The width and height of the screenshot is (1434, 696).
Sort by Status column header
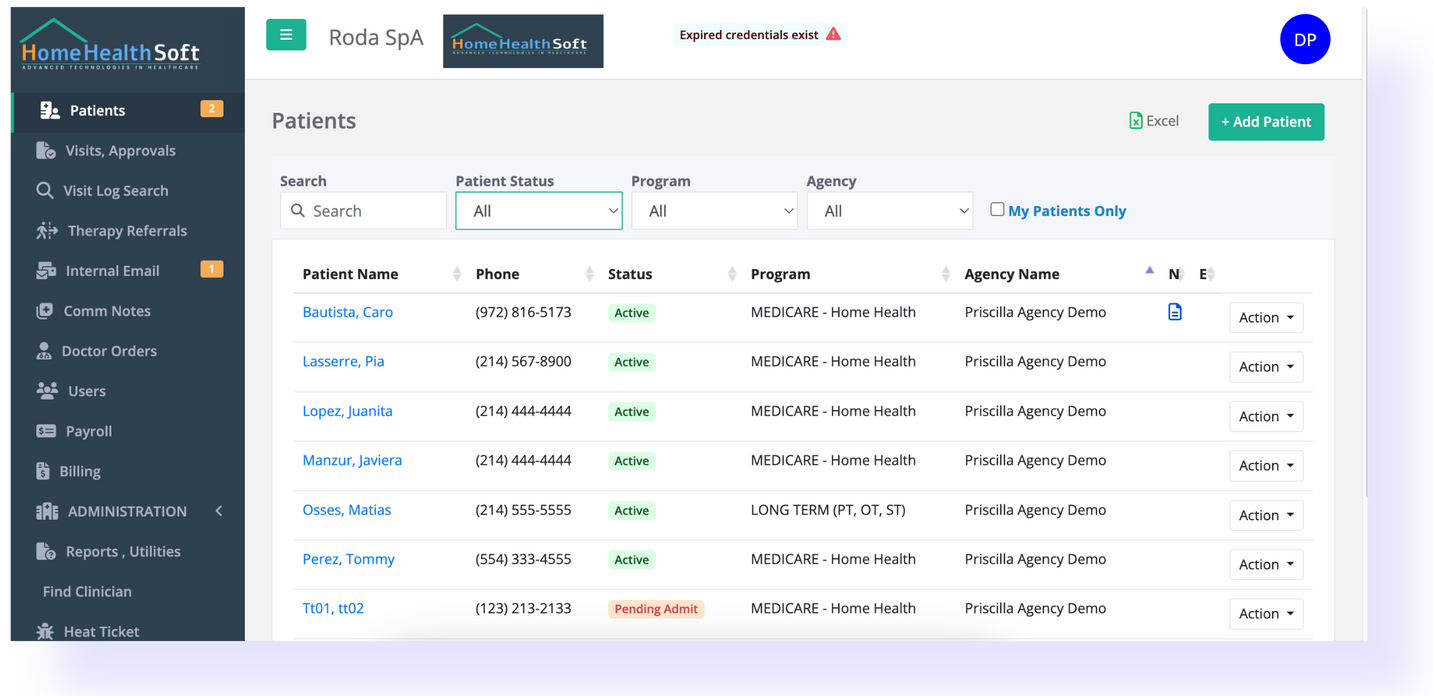(671, 274)
